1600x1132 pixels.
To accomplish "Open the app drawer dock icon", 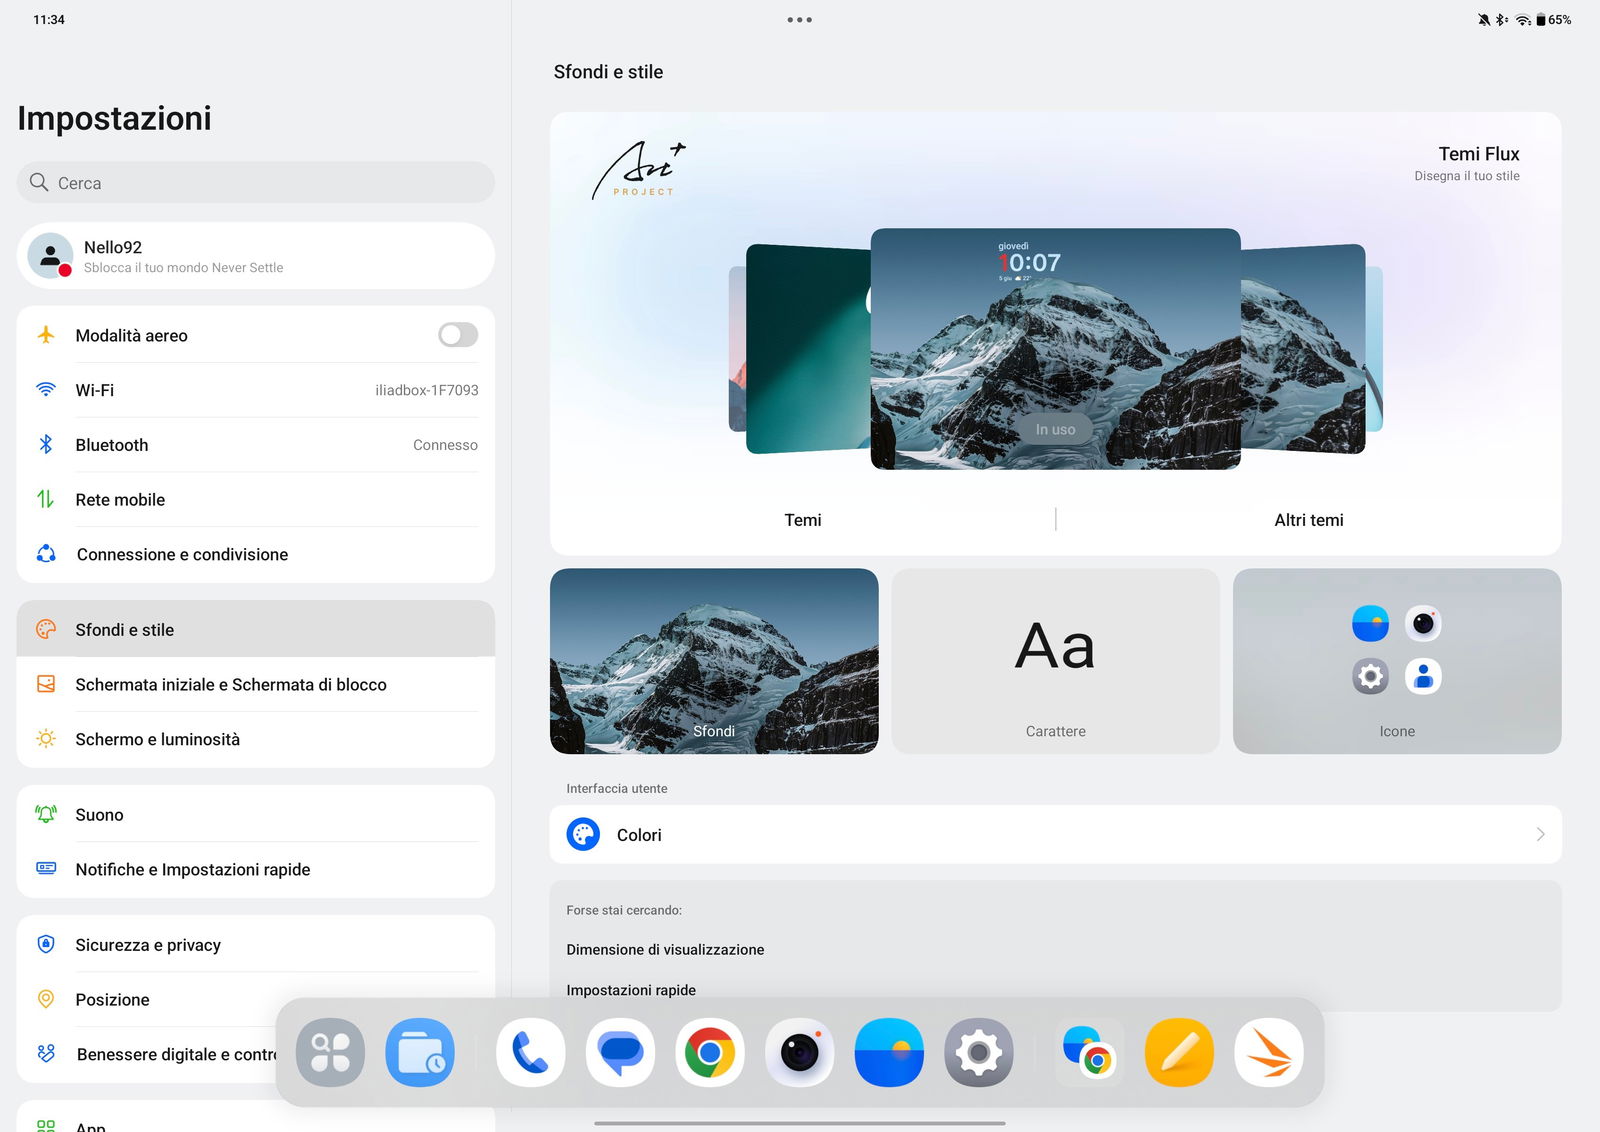I will [330, 1053].
